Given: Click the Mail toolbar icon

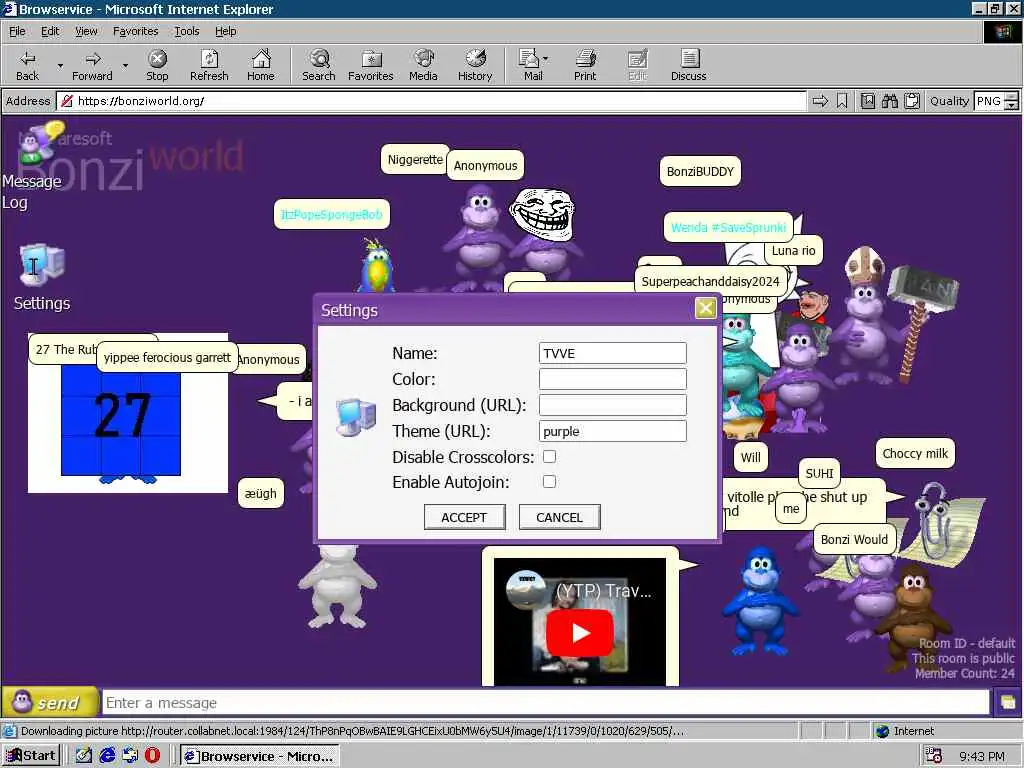Looking at the screenshot, I should pyautogui.click(x=530, y=65).
